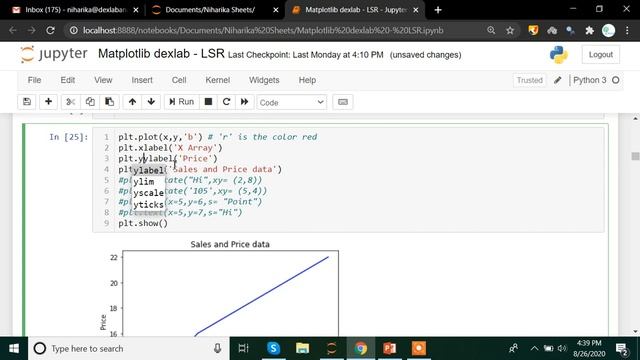Screen dimensions: 640x360
Task: Click the Windows taskbar search box
Action: coord(129,348)
